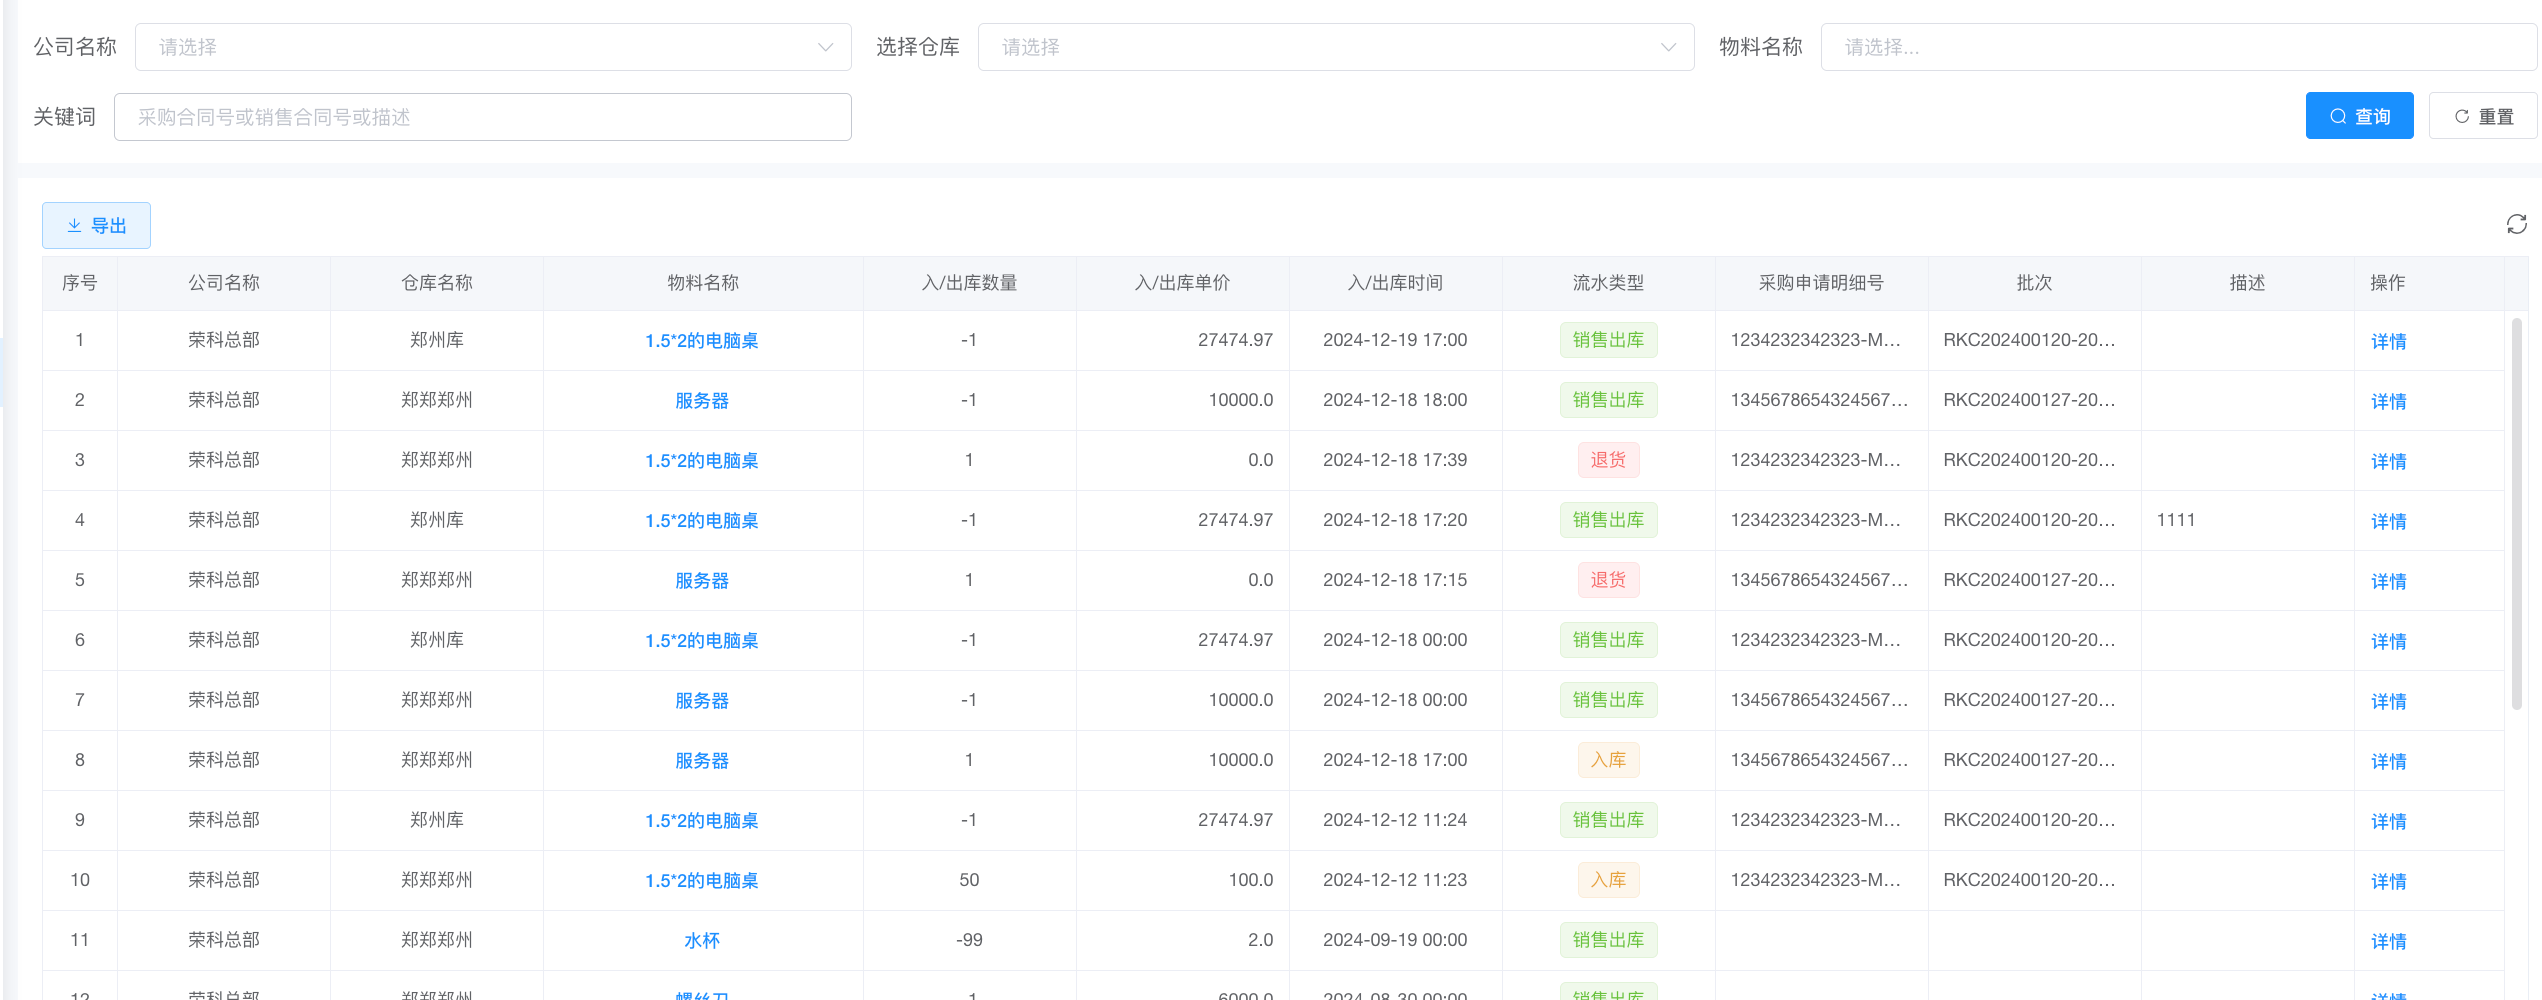This screenshot has height=1000, width=2542.
Task: Open 详情 for row 4 with description 1111
Action: tap(2388, 521)
